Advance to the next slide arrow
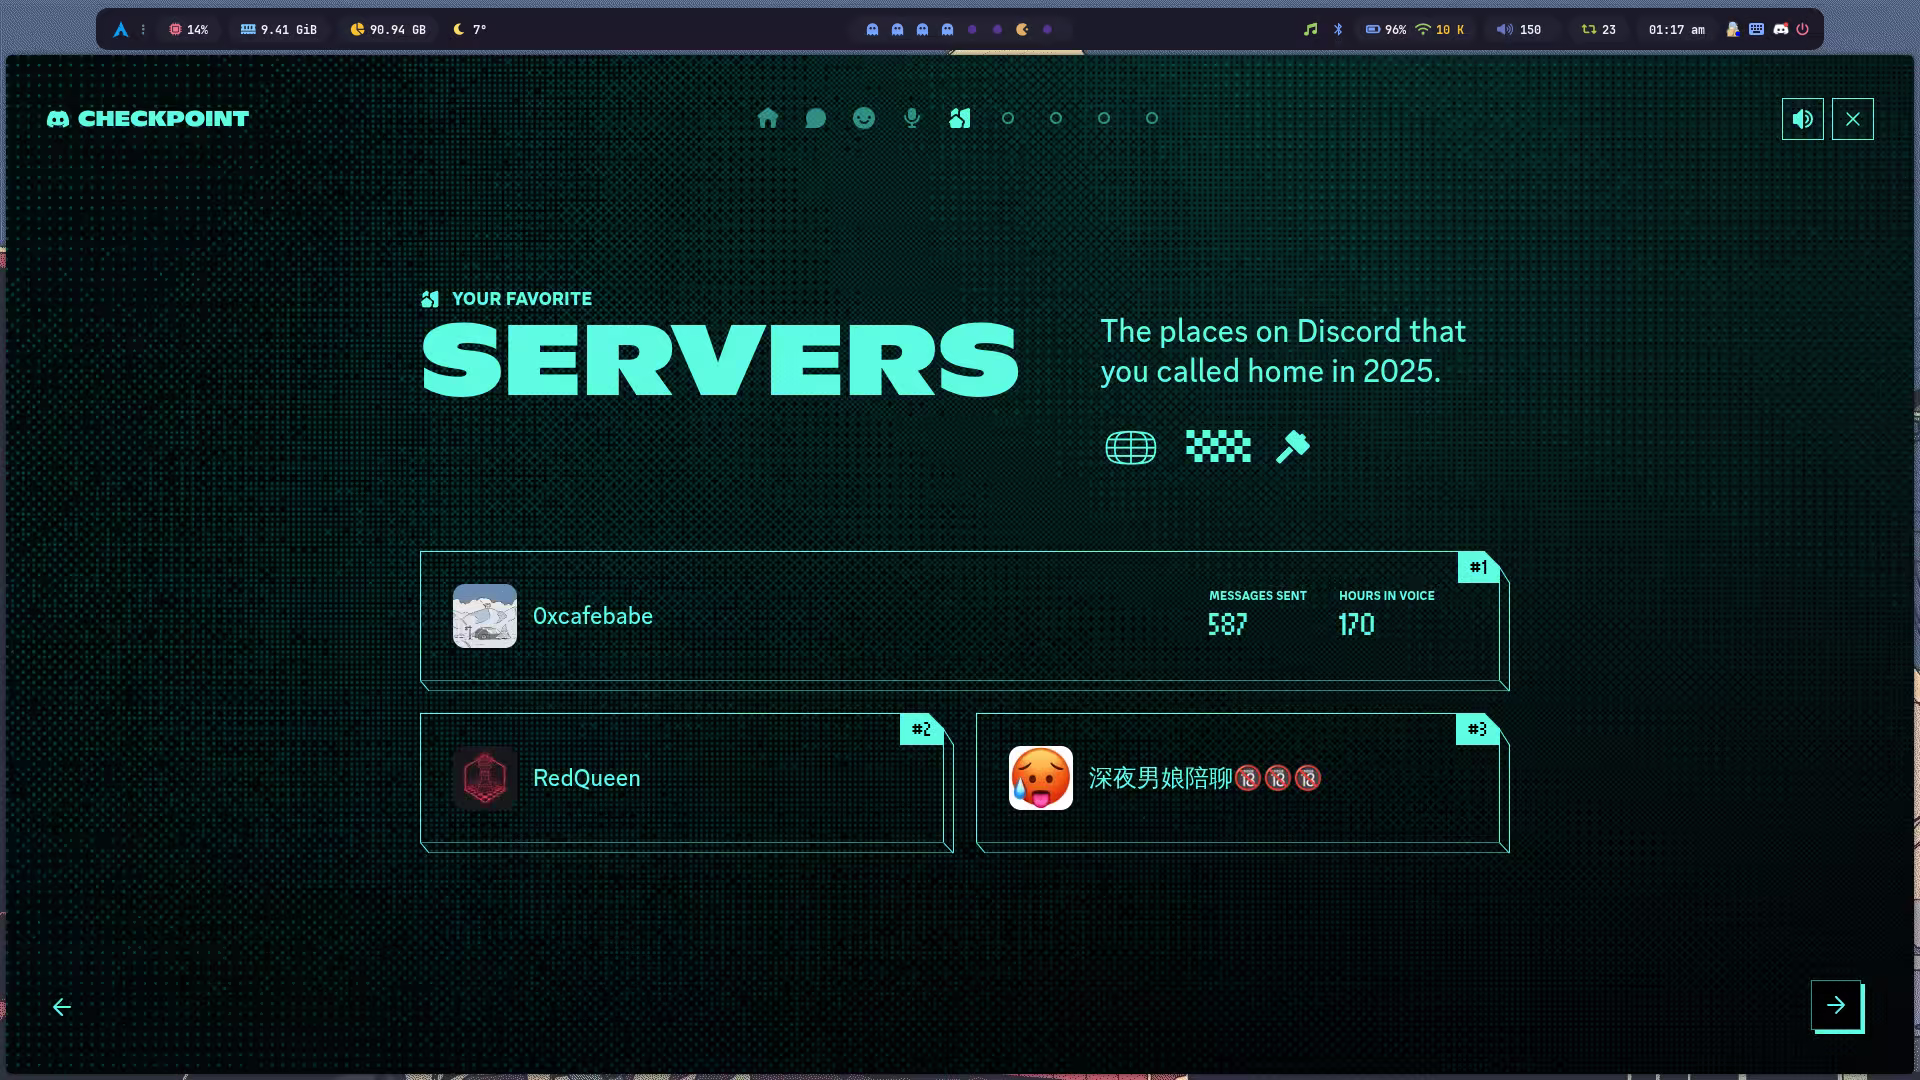The width and height of the screenshot is (1920, 1080). pos(1836,1005)
